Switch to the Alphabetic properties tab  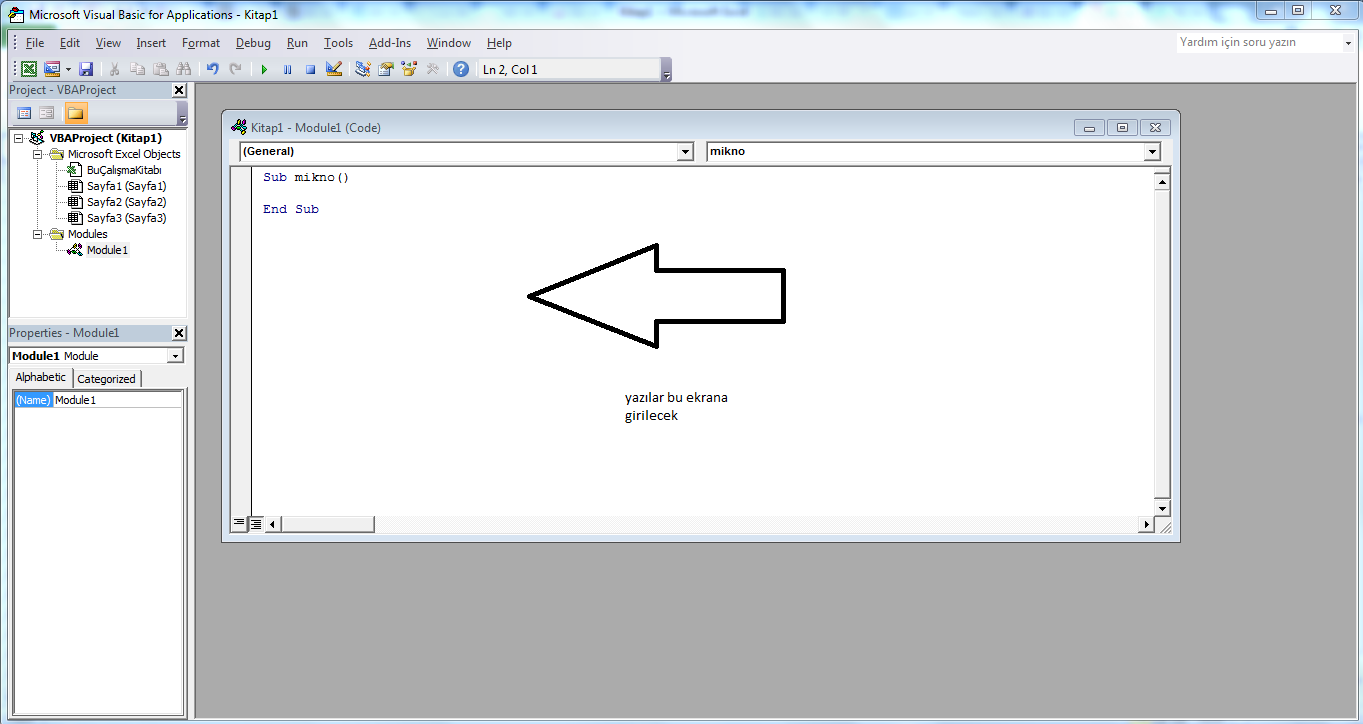41,378
